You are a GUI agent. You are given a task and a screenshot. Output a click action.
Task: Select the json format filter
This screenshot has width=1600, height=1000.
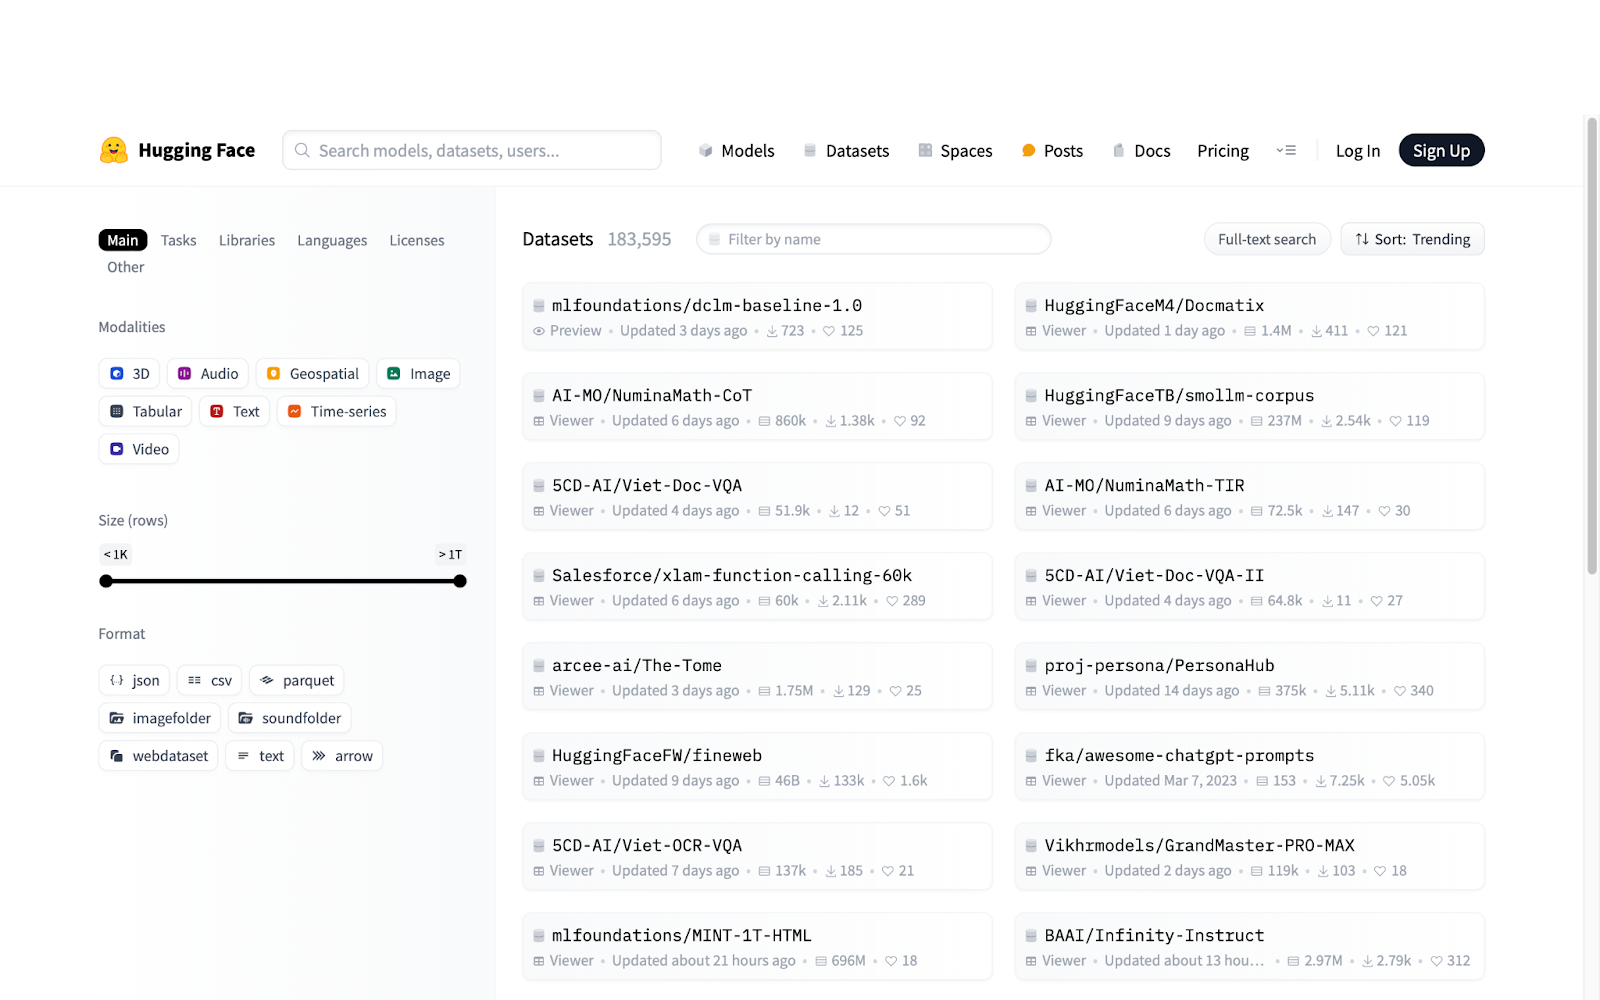(x=134, y=680)
